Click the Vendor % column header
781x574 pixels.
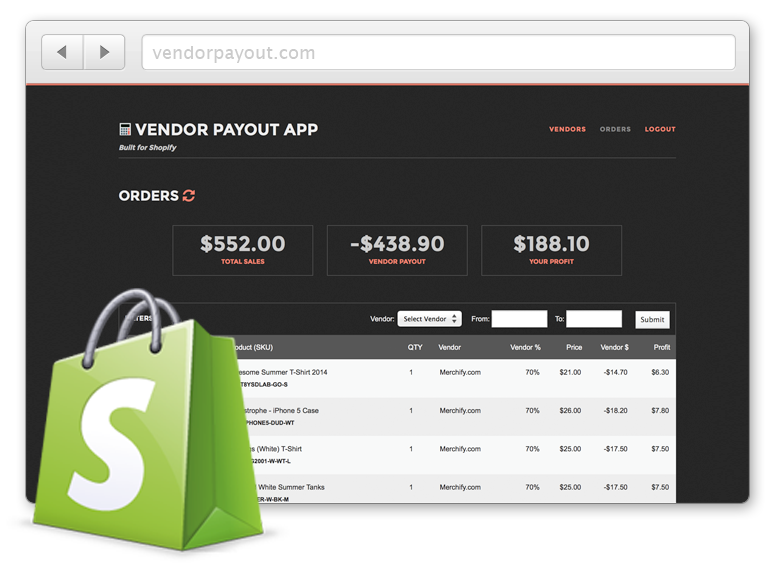pyautogui.click(x=524, y=347)
